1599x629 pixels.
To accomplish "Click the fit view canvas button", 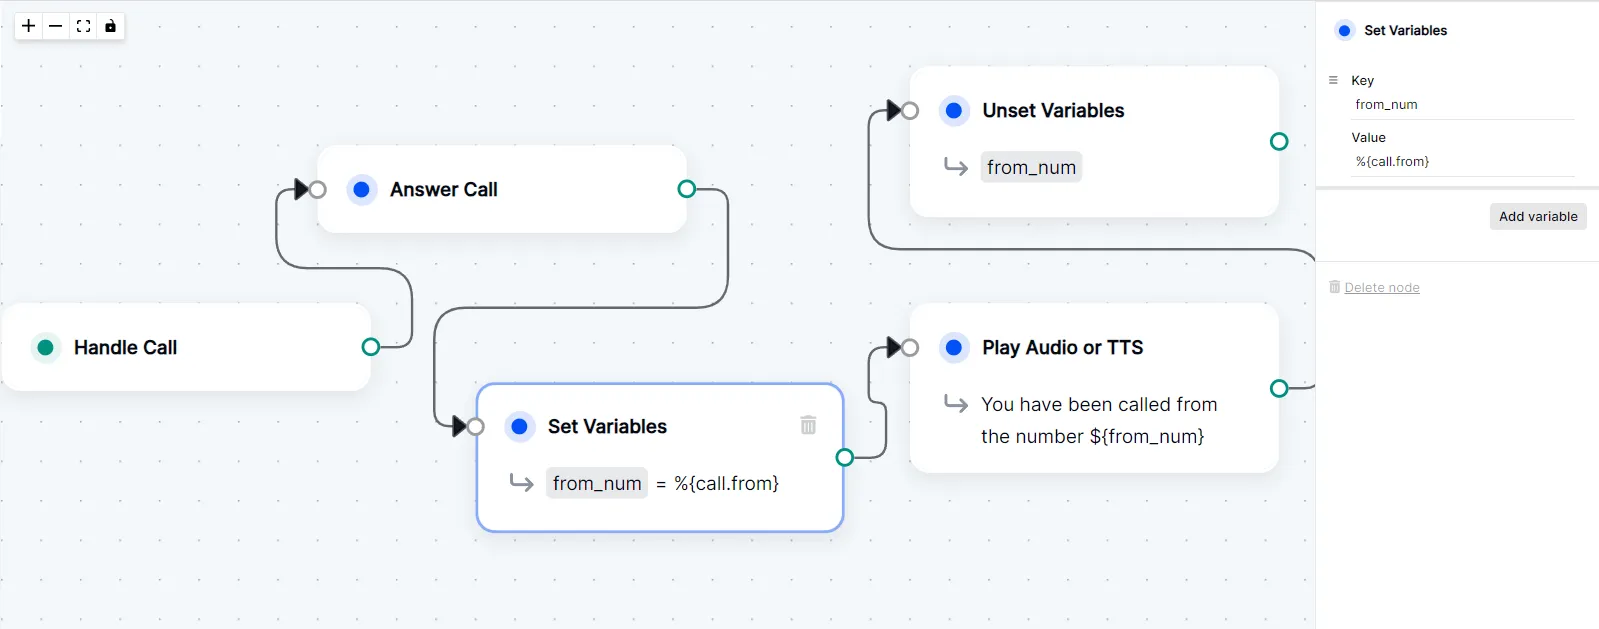I will click(x=84, y=26).
